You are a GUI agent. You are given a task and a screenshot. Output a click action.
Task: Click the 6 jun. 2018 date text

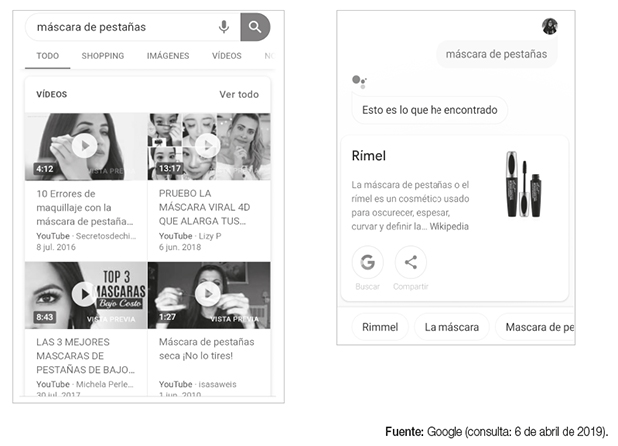(x=180, y=247)
